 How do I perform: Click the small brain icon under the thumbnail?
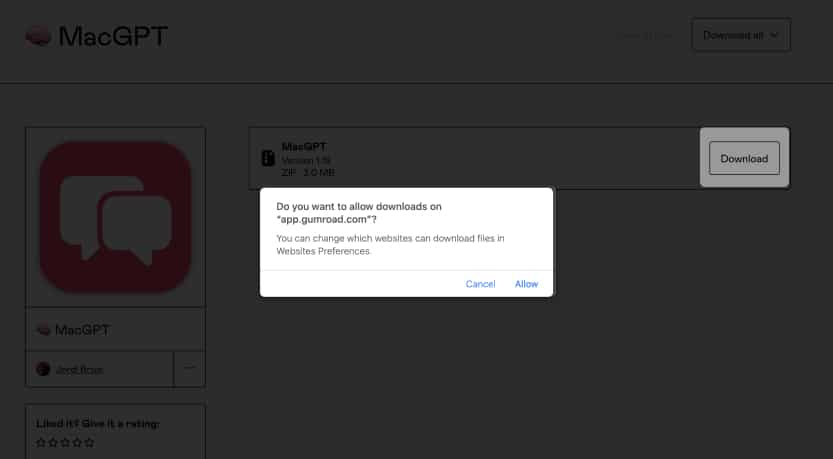coord(43,329)
